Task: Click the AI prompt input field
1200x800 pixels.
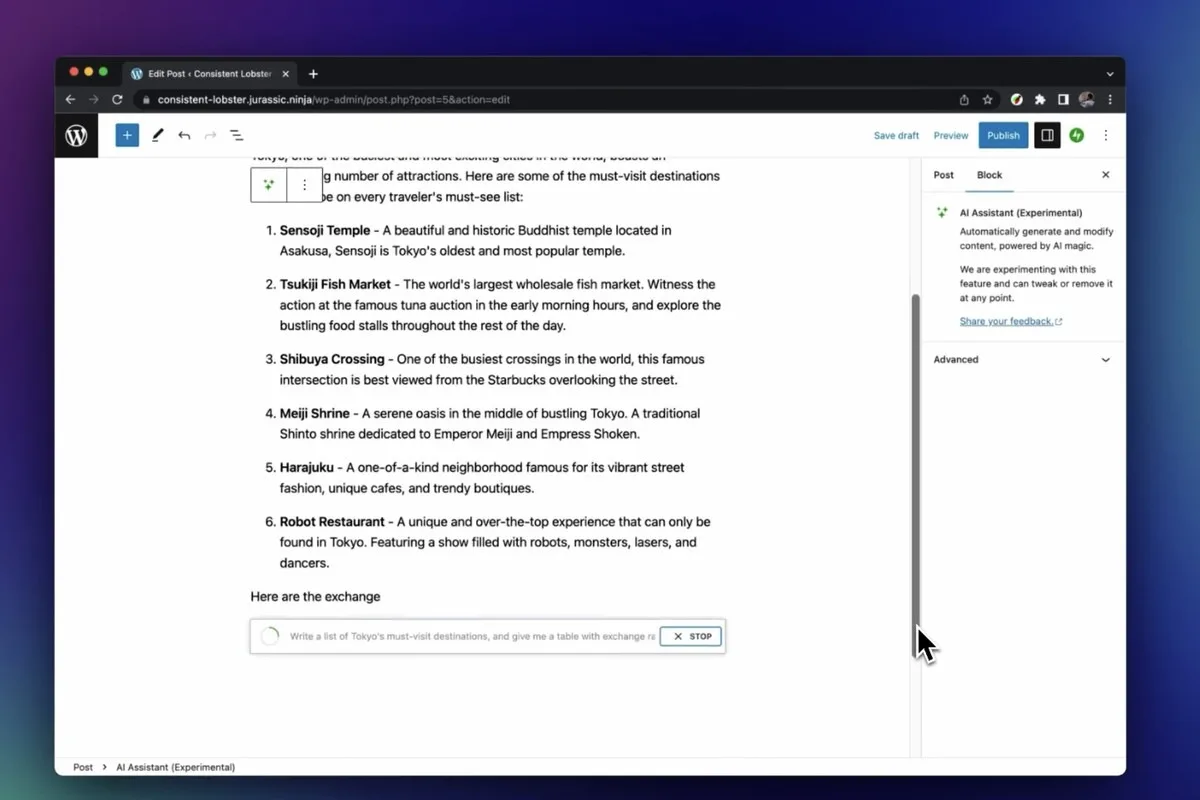Action: tap(470, 636)
